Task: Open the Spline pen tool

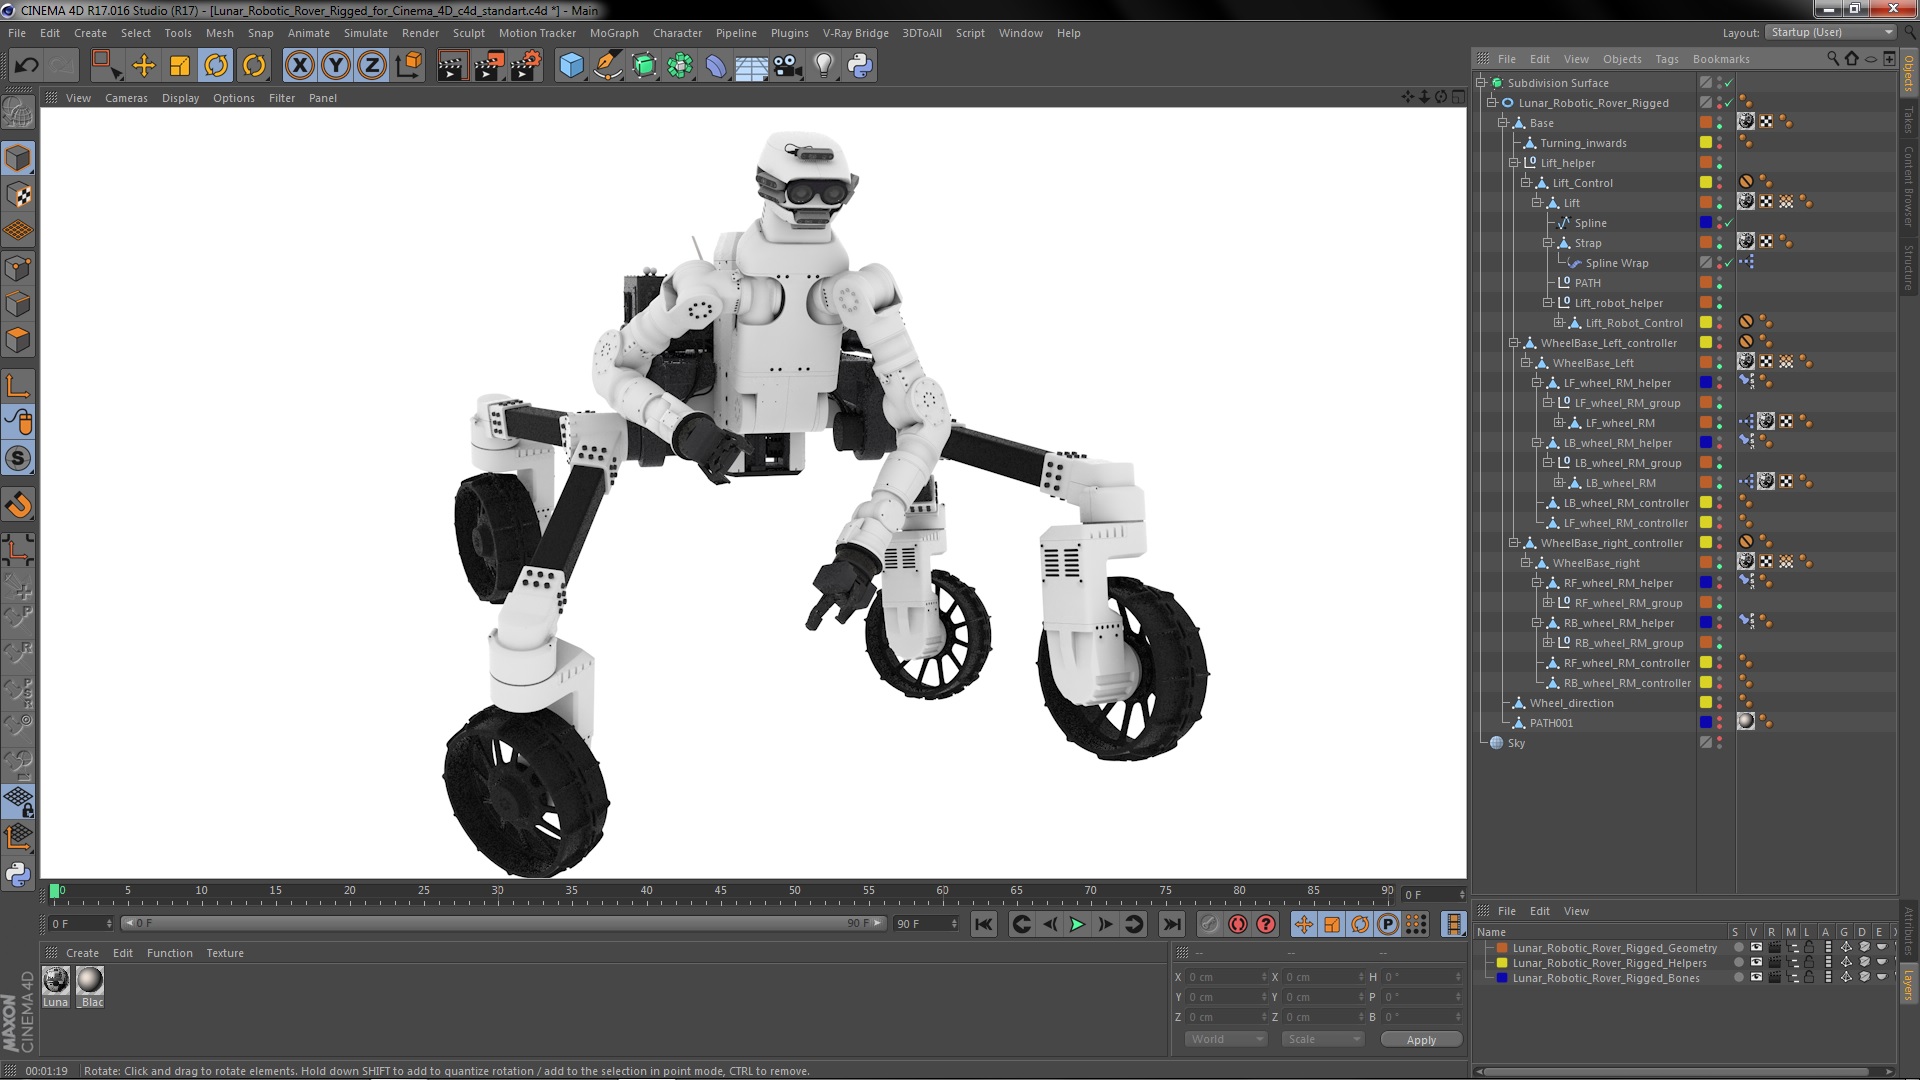Action: tap(607, 66)
